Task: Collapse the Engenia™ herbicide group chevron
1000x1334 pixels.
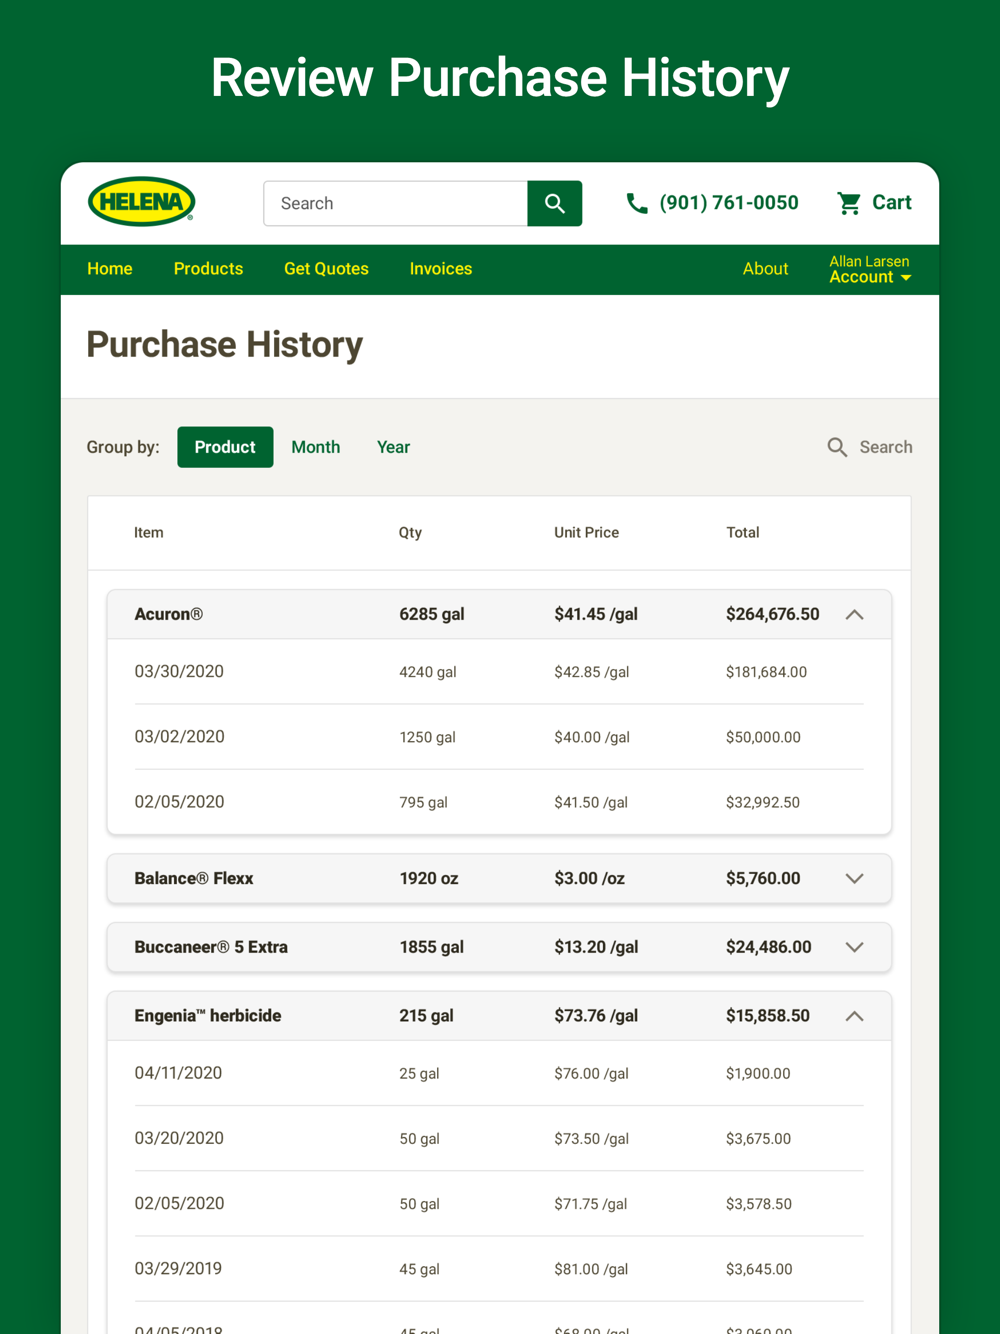Action: (854, 1016)
